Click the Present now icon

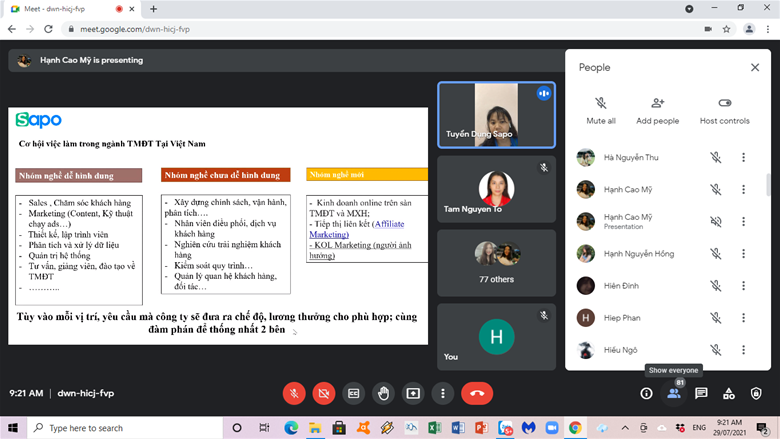tap(413, 393)
